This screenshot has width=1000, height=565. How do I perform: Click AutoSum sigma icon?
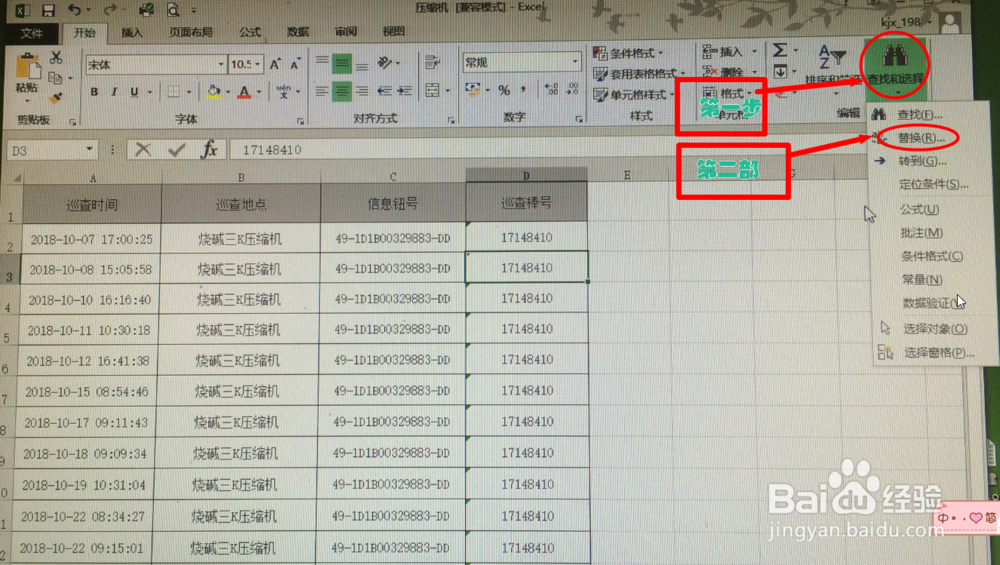point(780,50)
